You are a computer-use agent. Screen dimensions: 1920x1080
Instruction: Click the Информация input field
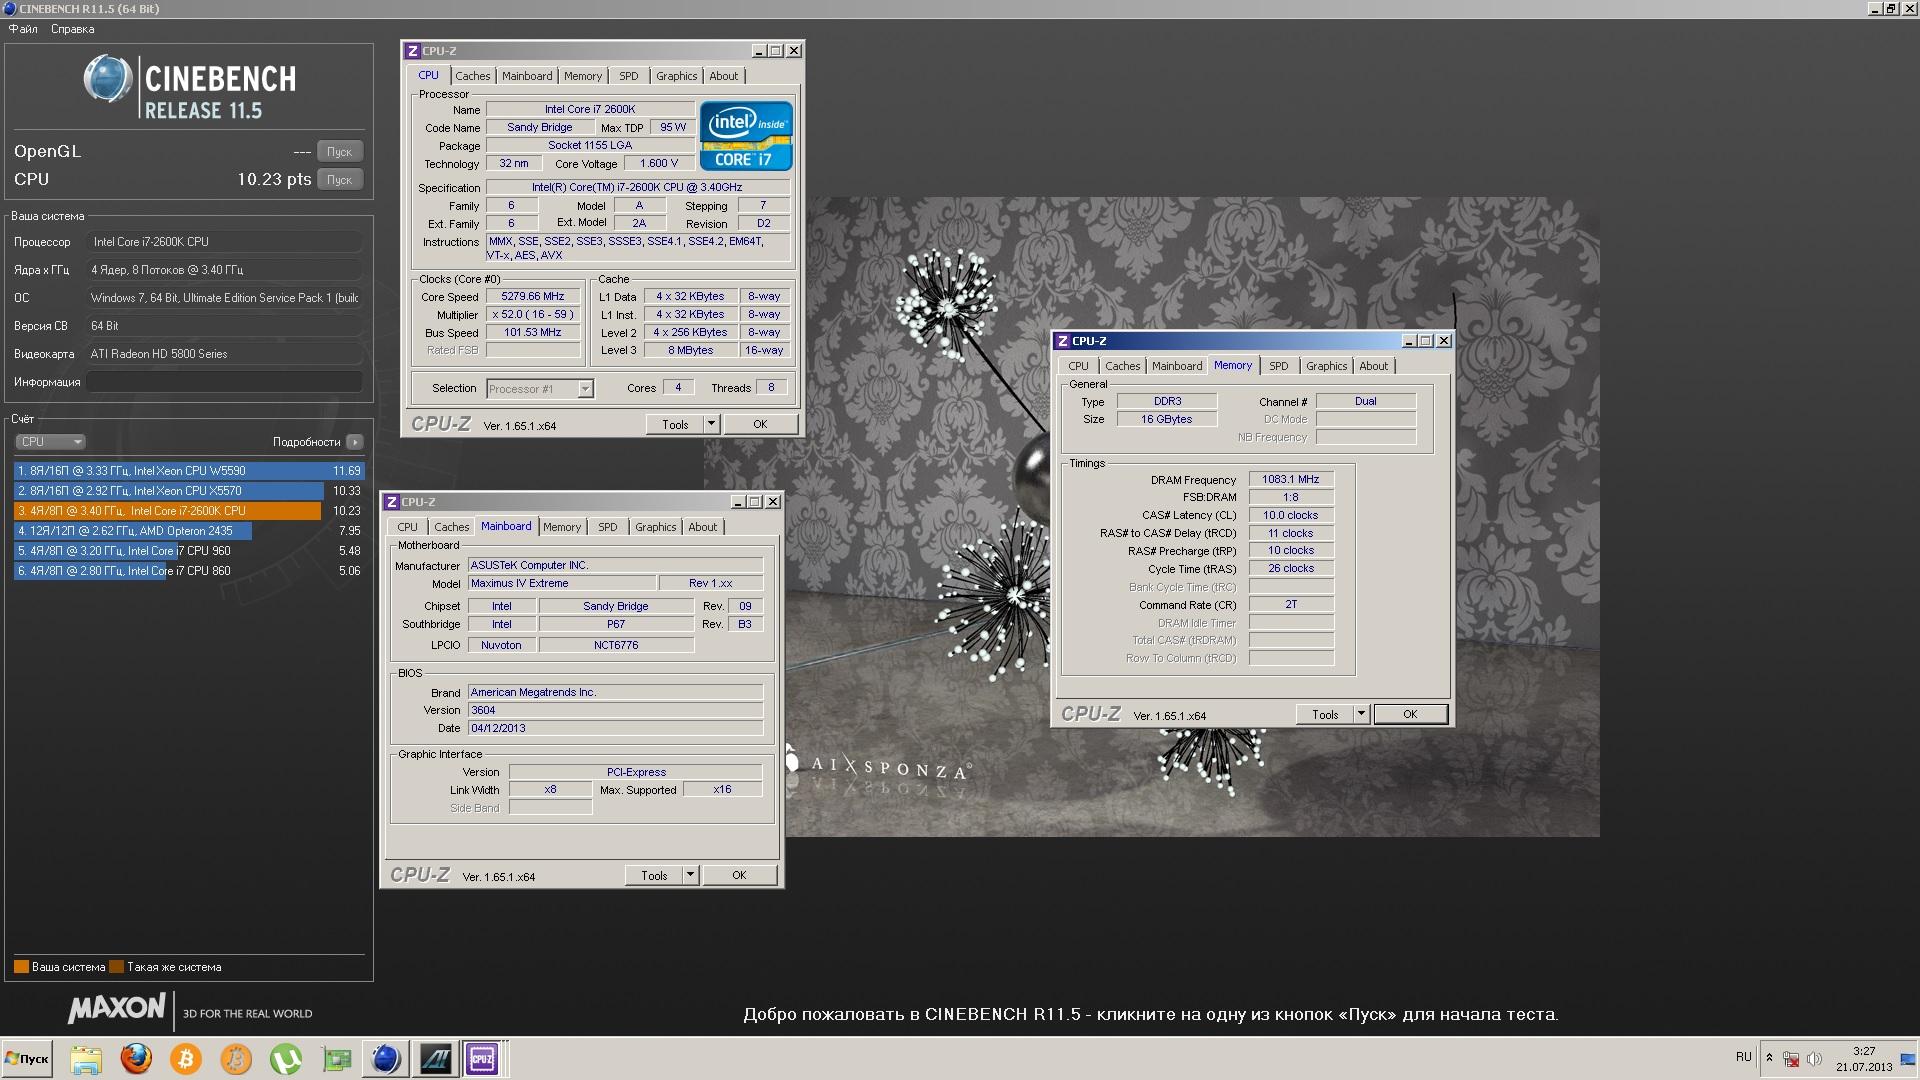(224, 382)
